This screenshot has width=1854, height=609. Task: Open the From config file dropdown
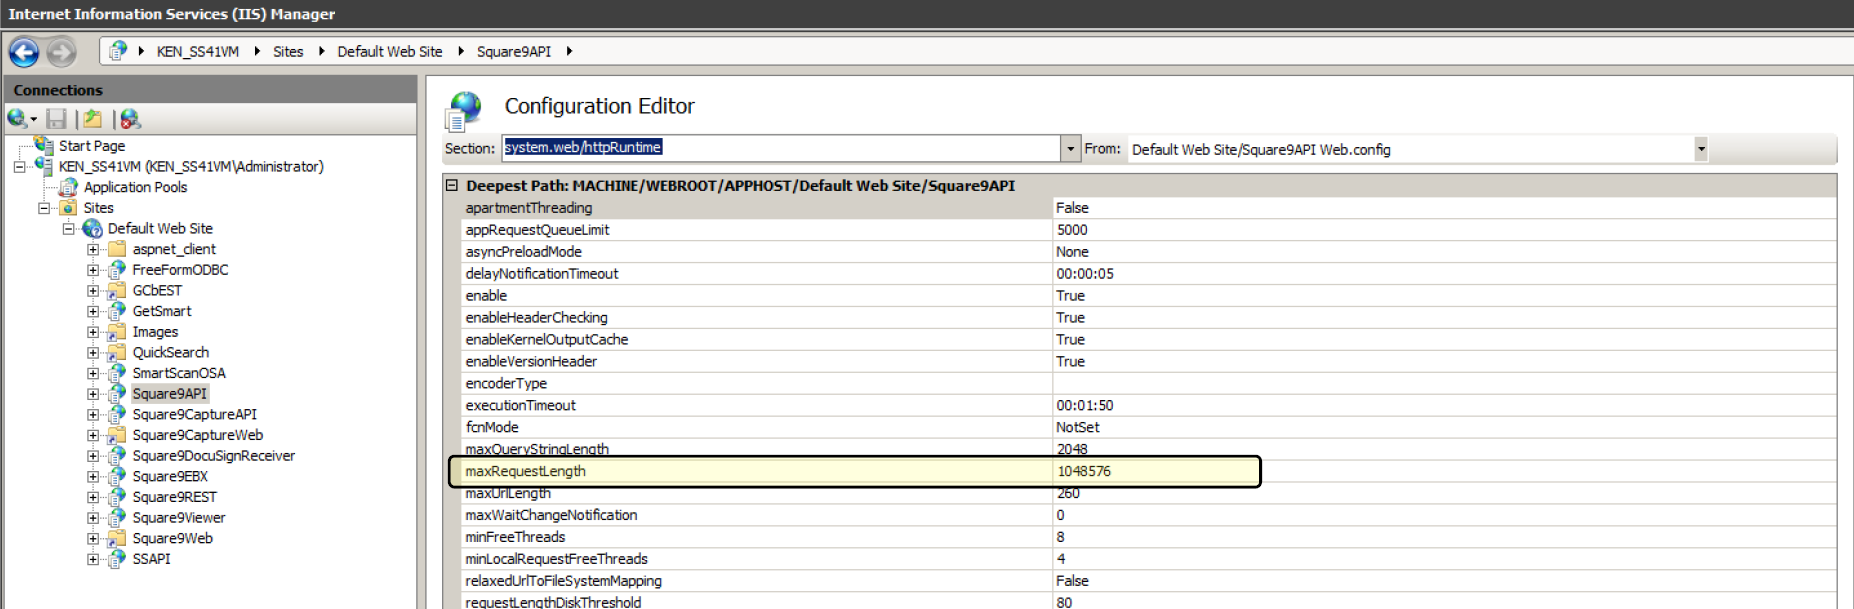1700,149
